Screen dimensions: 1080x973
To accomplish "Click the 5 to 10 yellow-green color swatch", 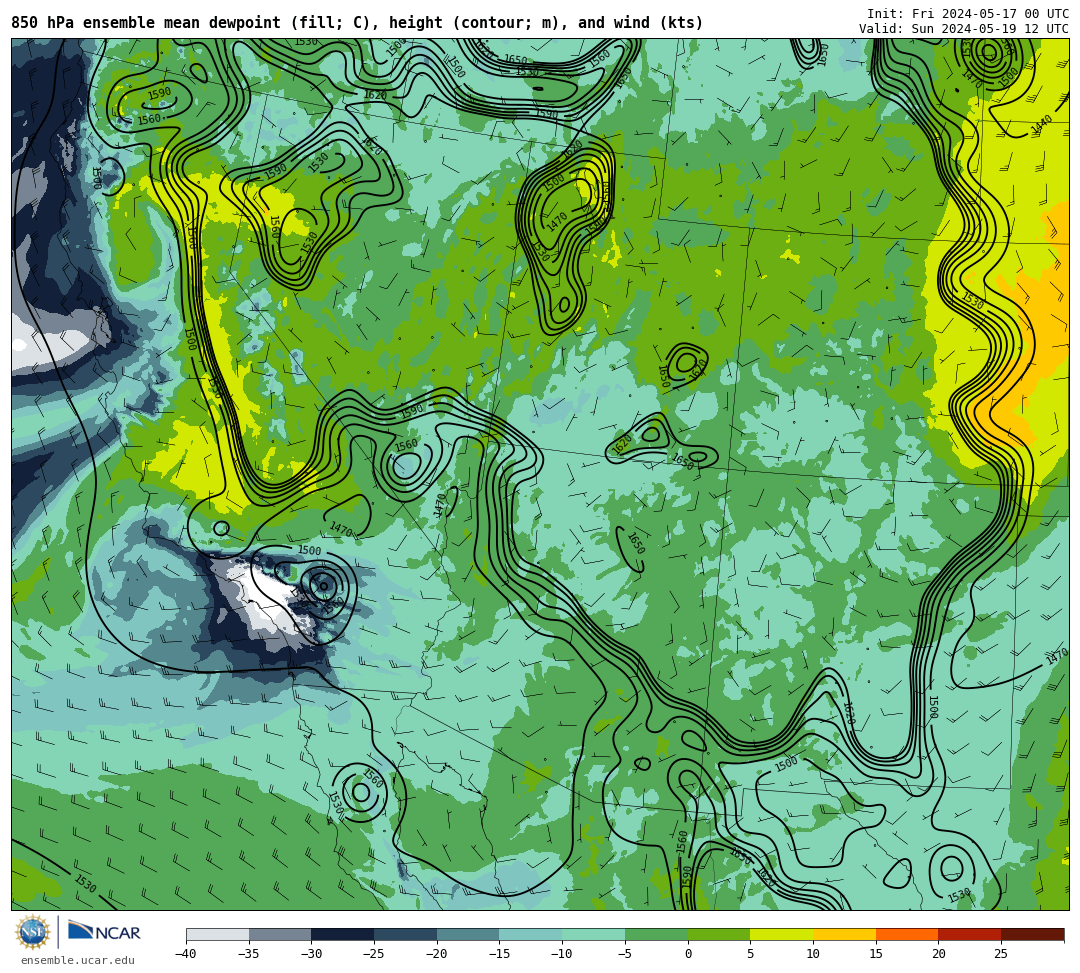I will point(782,934).
